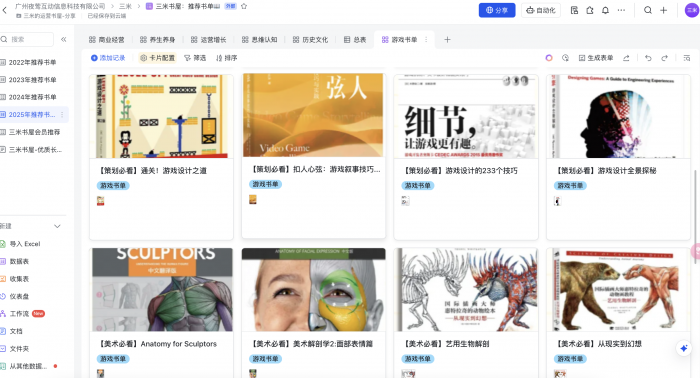Open 三米书屋-优质长 document in sidebar

coord(34,150)
